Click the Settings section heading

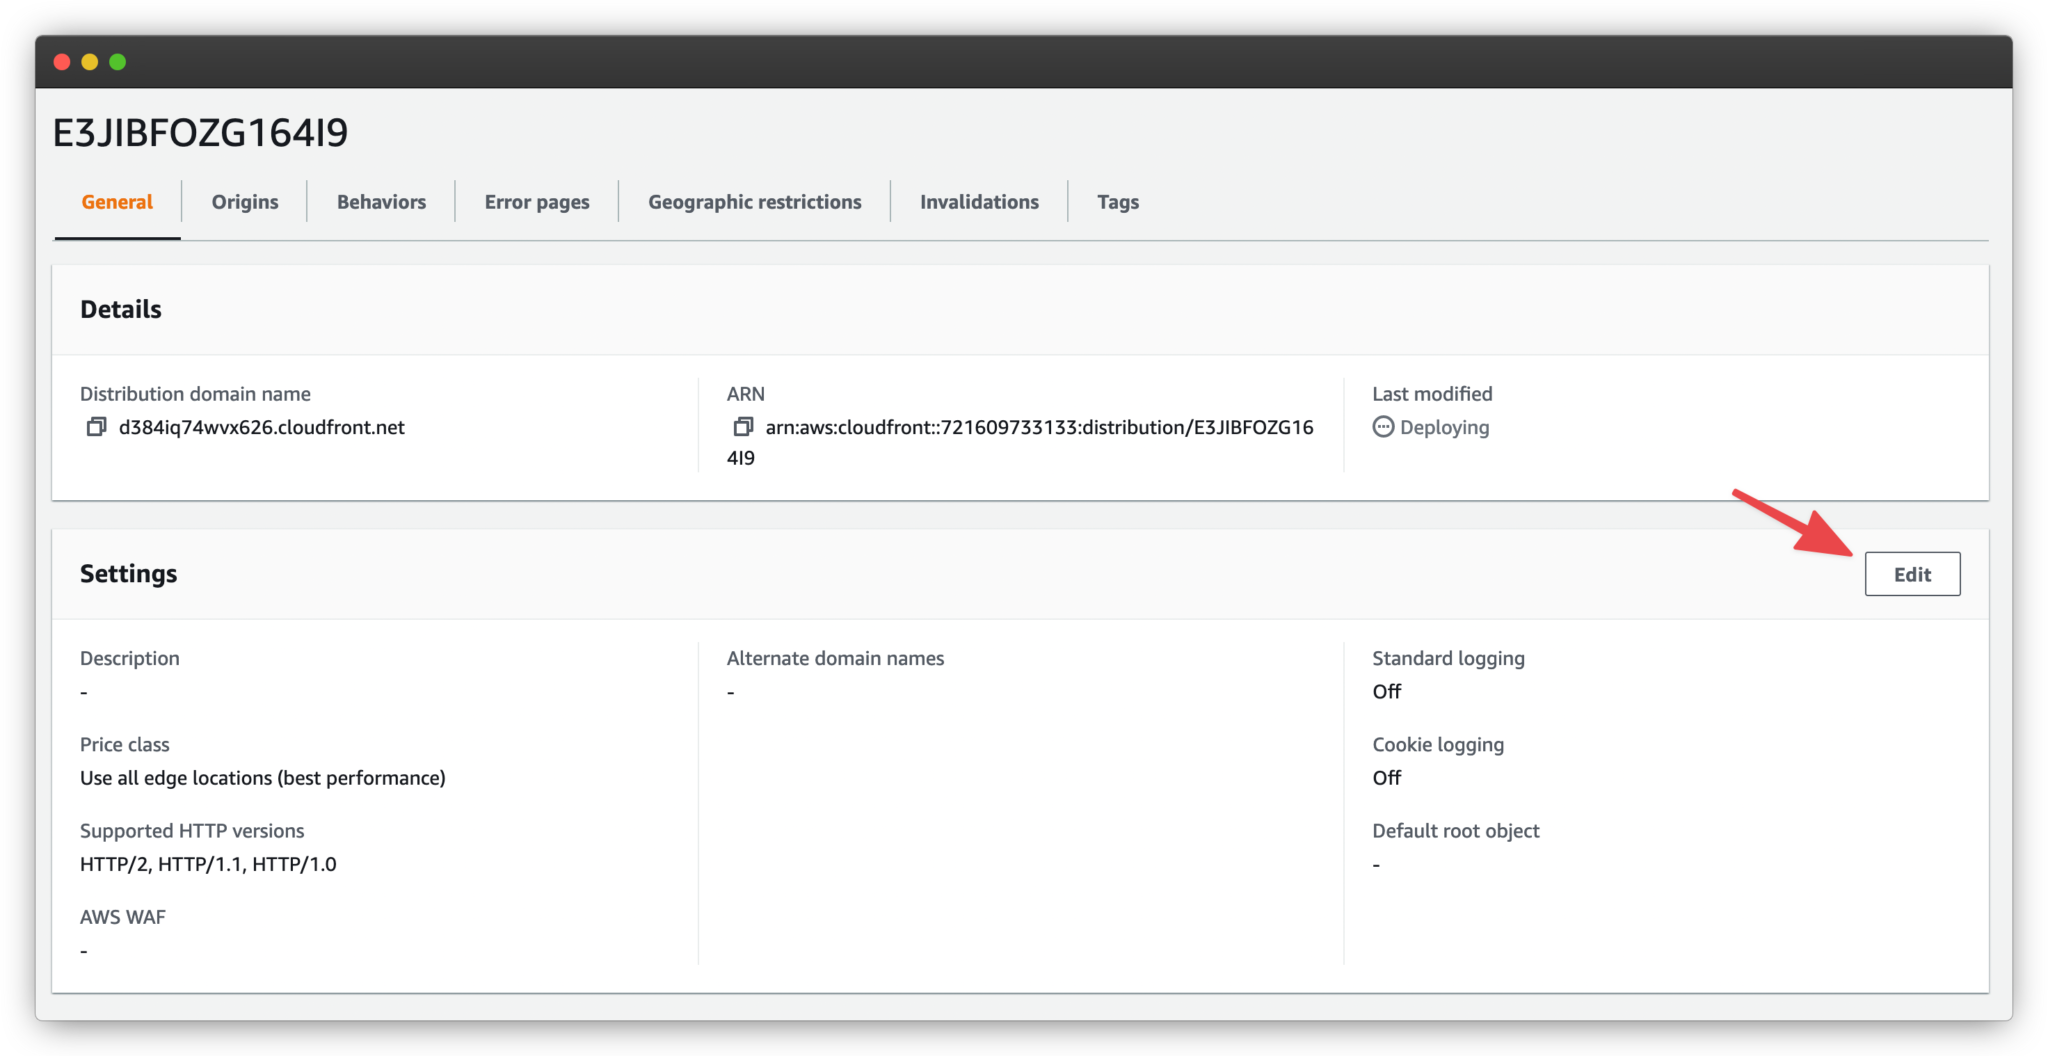(128, 573)
